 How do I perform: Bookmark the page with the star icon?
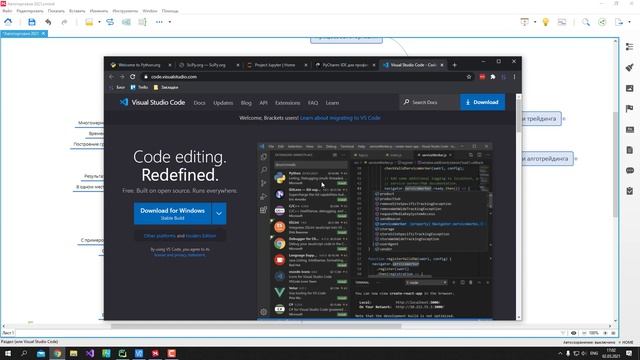coord(469,77)
